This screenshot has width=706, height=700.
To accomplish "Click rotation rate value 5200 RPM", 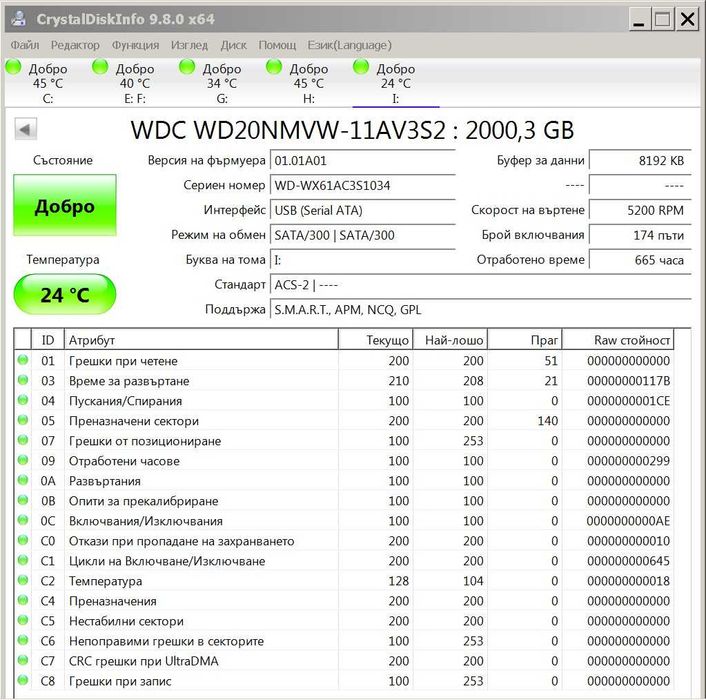I will (x=640, y=211).
